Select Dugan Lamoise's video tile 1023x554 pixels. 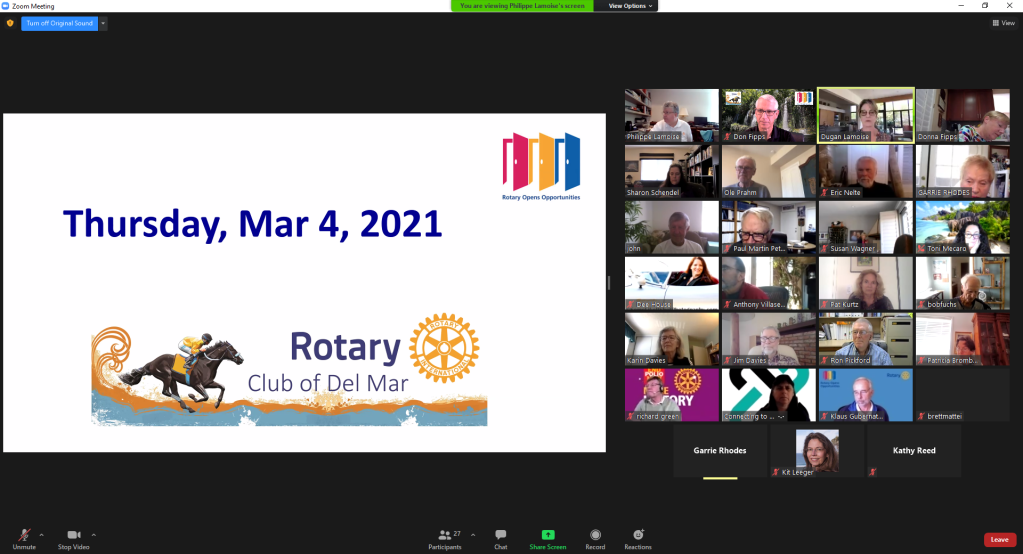coord(865,115)
